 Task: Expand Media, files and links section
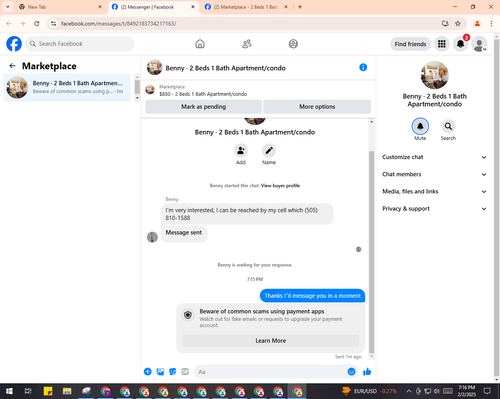click(x=434, y=191)
